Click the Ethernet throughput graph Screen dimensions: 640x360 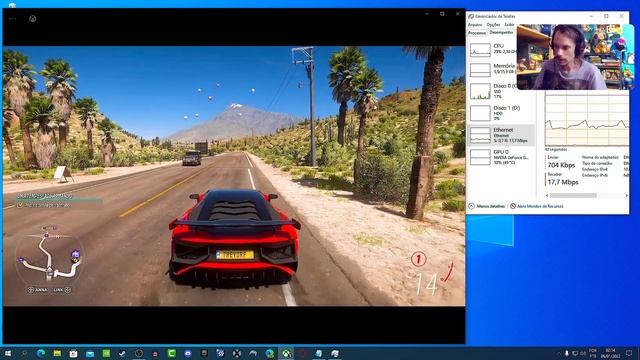(x=587, y=118)
